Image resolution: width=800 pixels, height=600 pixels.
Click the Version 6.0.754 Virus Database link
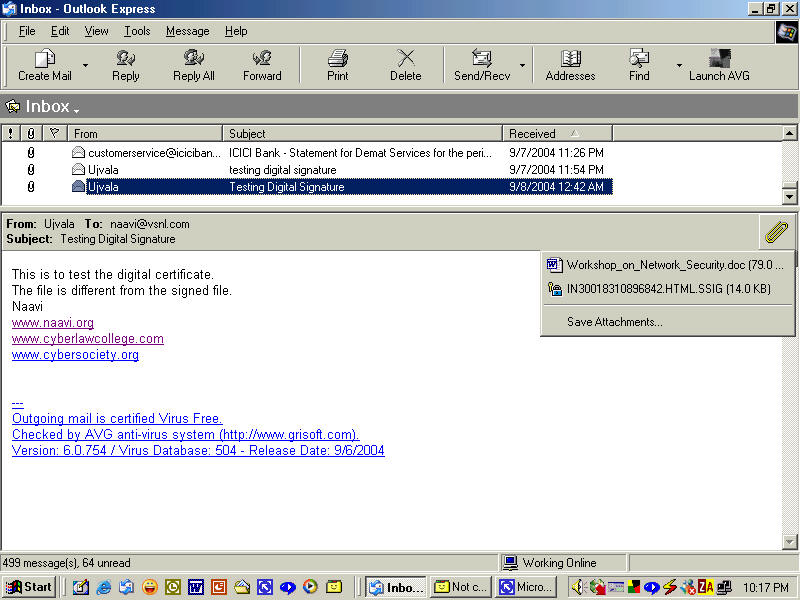198,451
